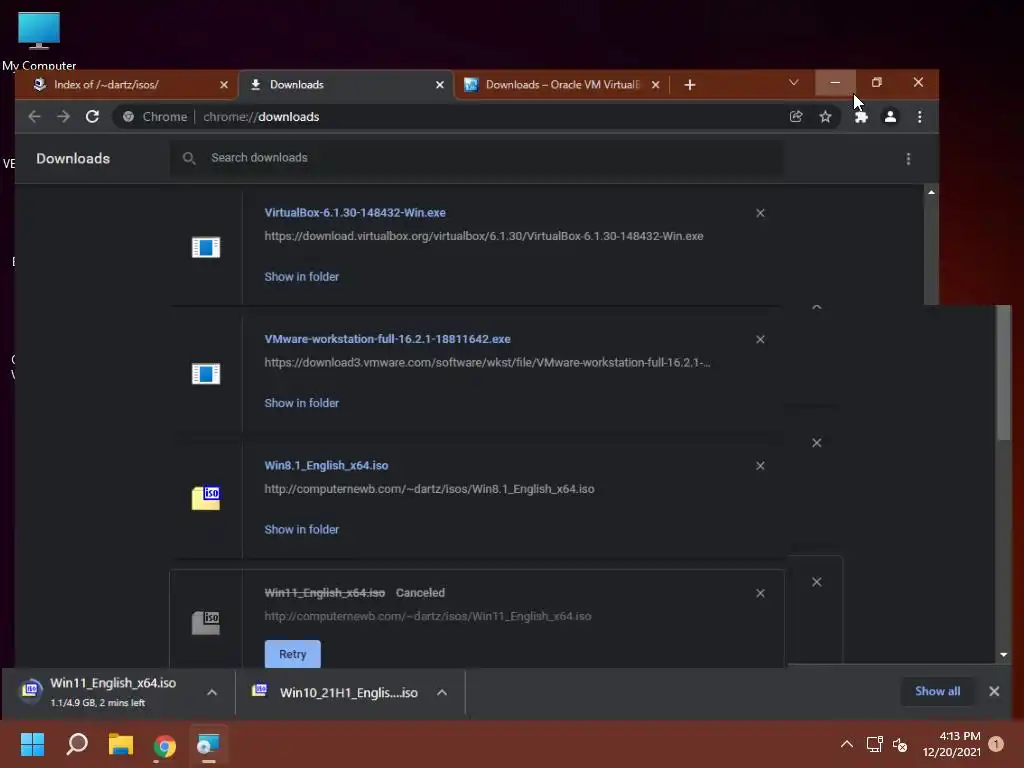Share this page using the share icon
Viewport: 1024px width, 768px height.
795,116
